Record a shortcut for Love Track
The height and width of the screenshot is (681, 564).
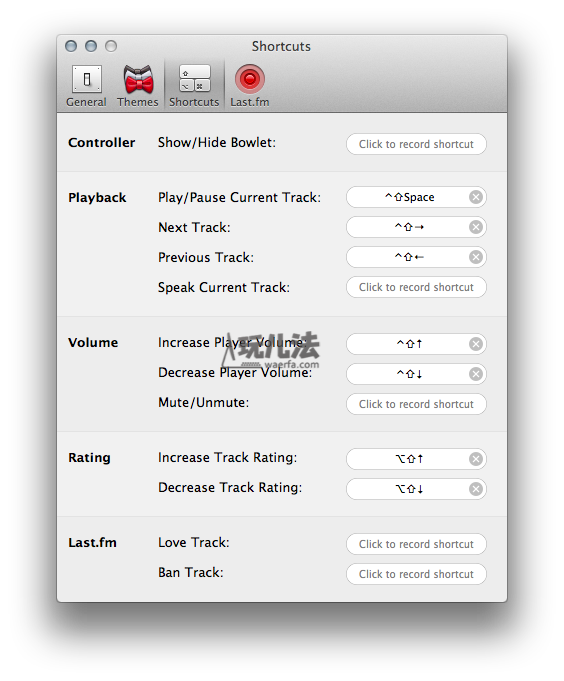[x=416, y=544]
